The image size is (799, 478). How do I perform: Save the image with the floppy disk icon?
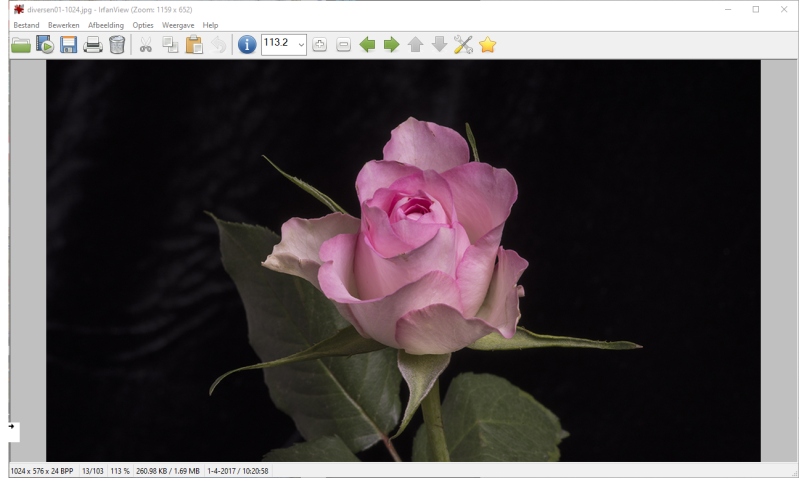[69, 45]
